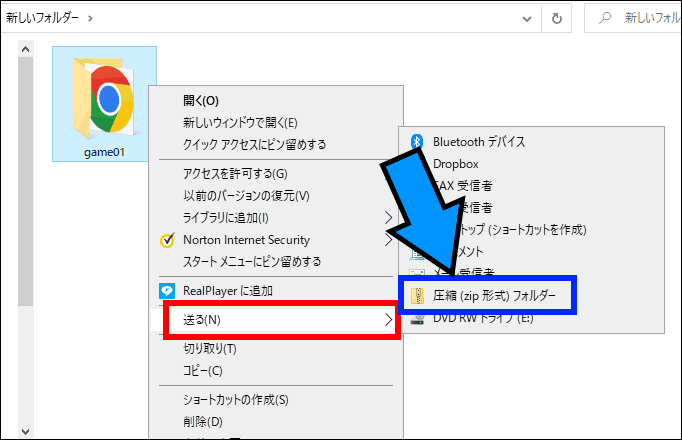Image resolution: width=682 pixels, height=440 pixels.
Task: Choose アクセスを許可する(G)
Action: pos(276,174)
